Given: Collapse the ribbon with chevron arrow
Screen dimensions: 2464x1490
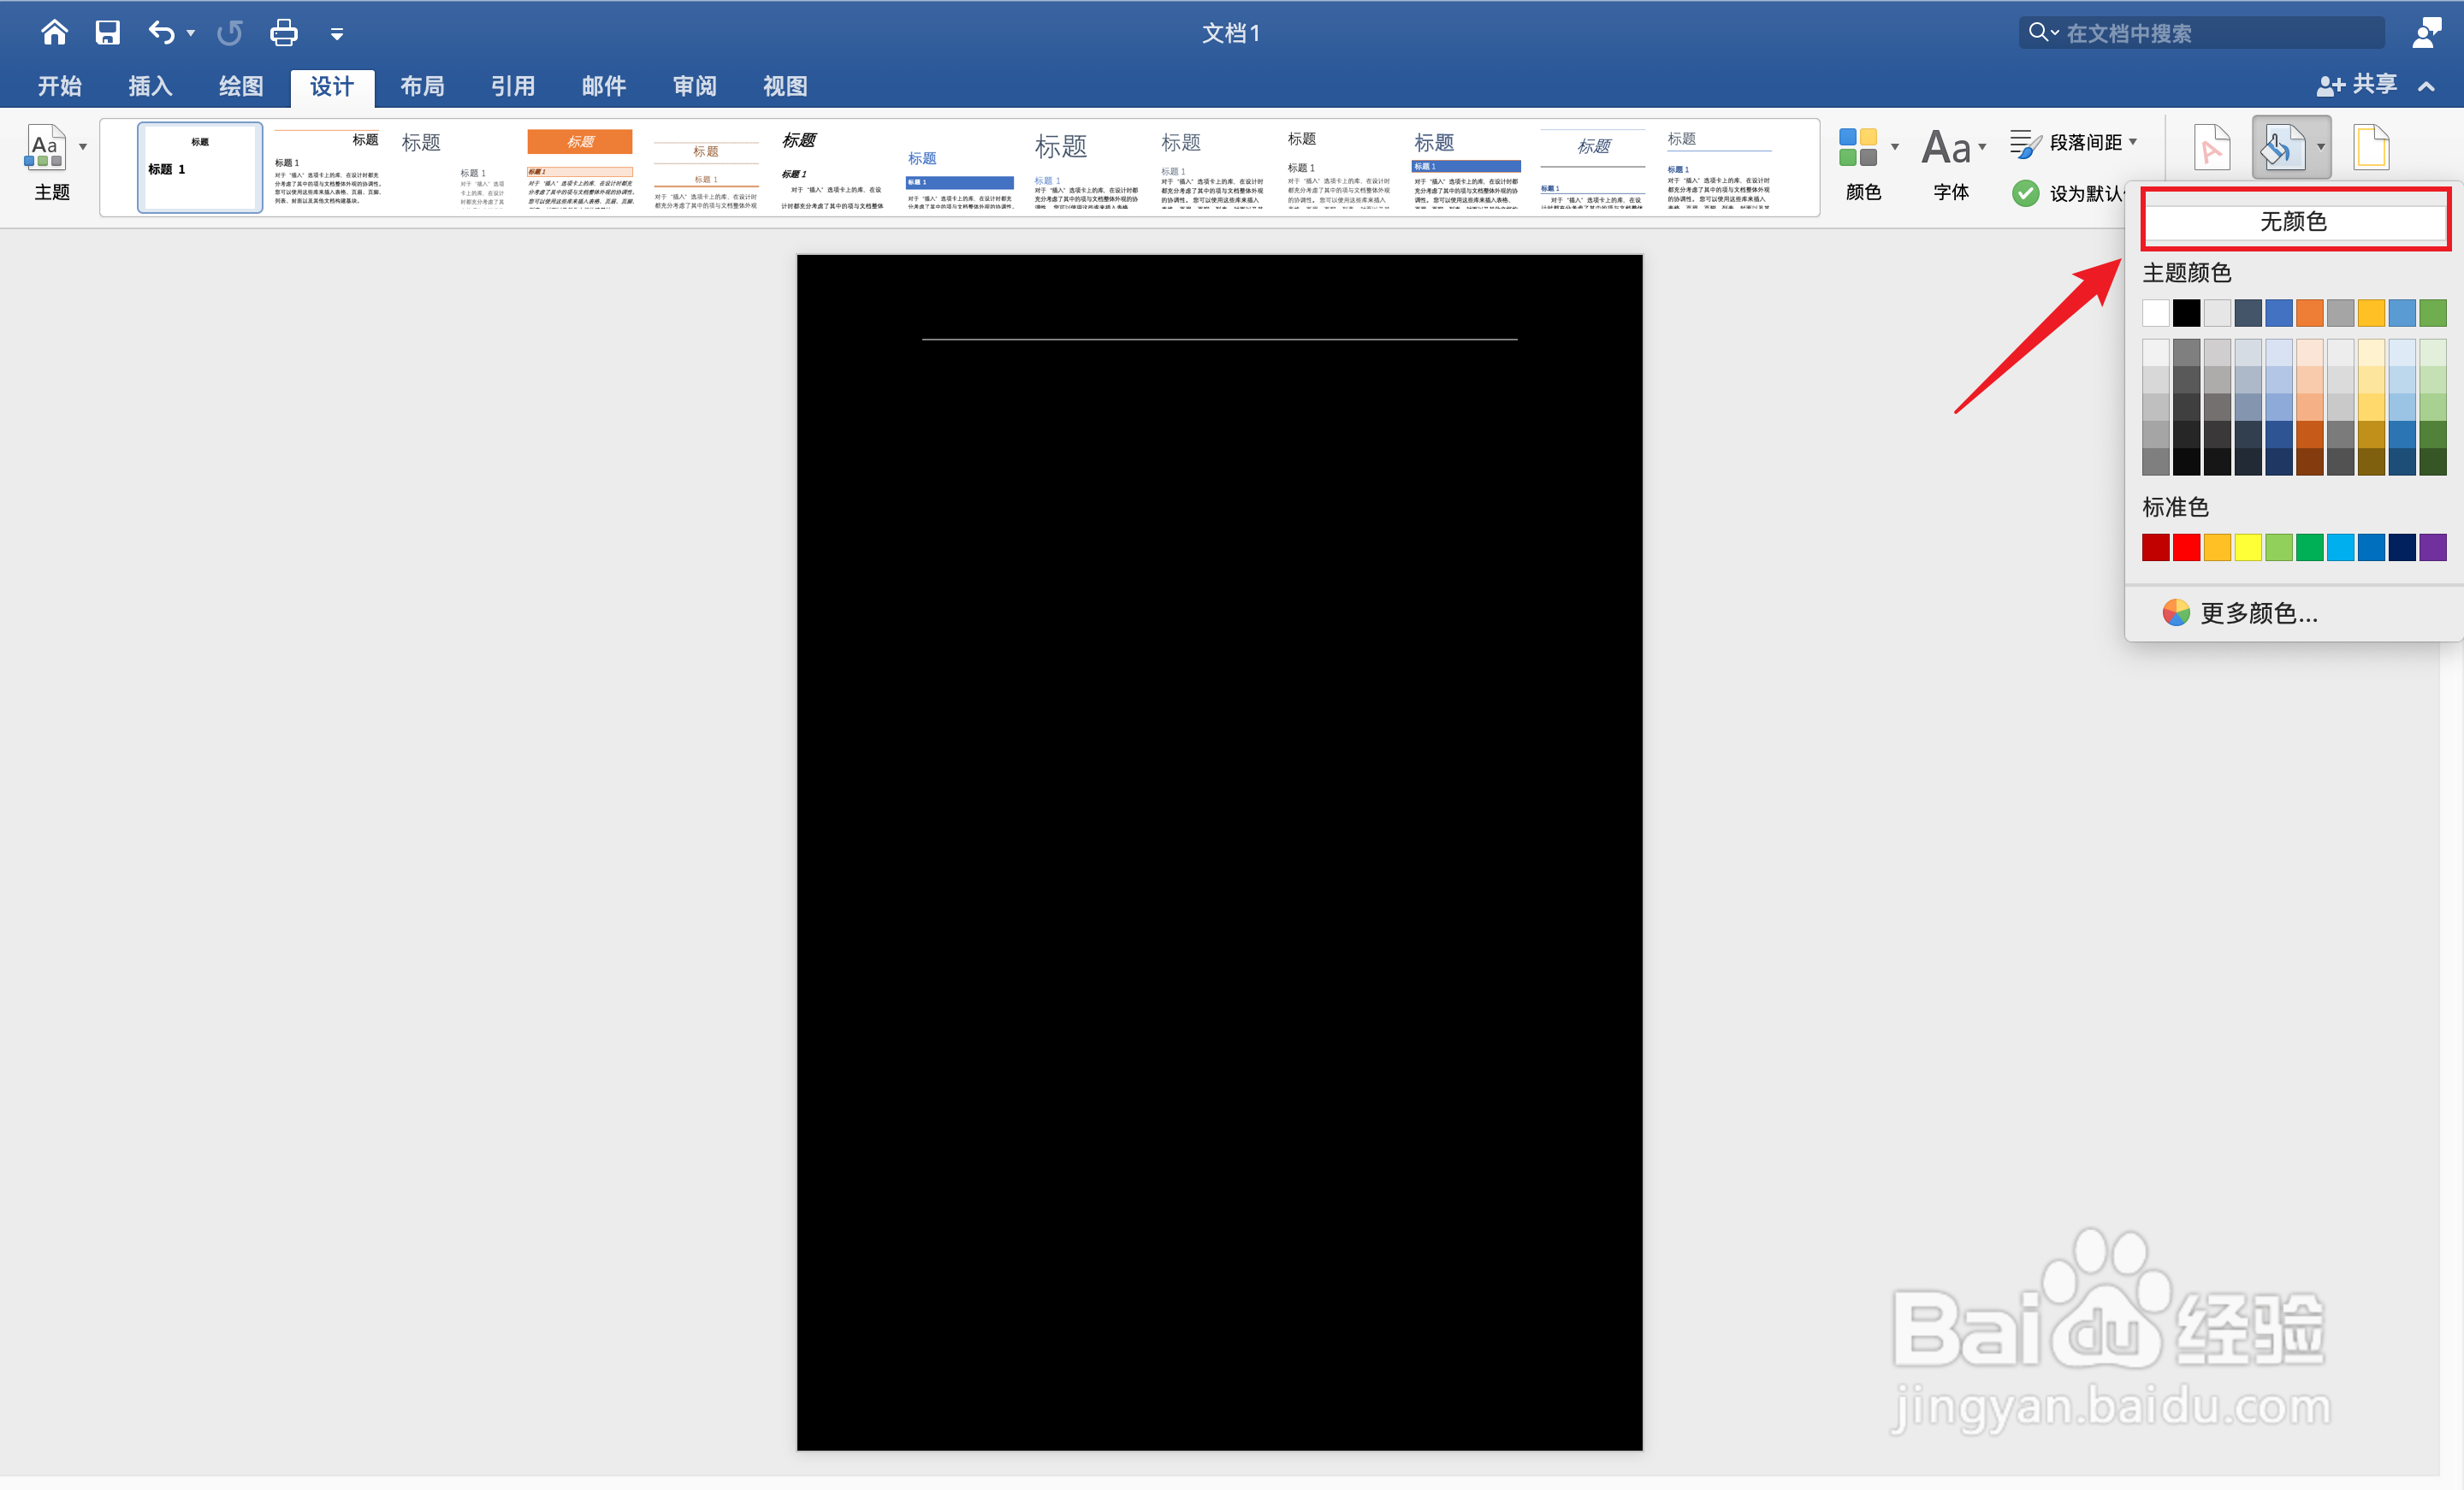Looking at the screenshot, I should (2426, 87).
